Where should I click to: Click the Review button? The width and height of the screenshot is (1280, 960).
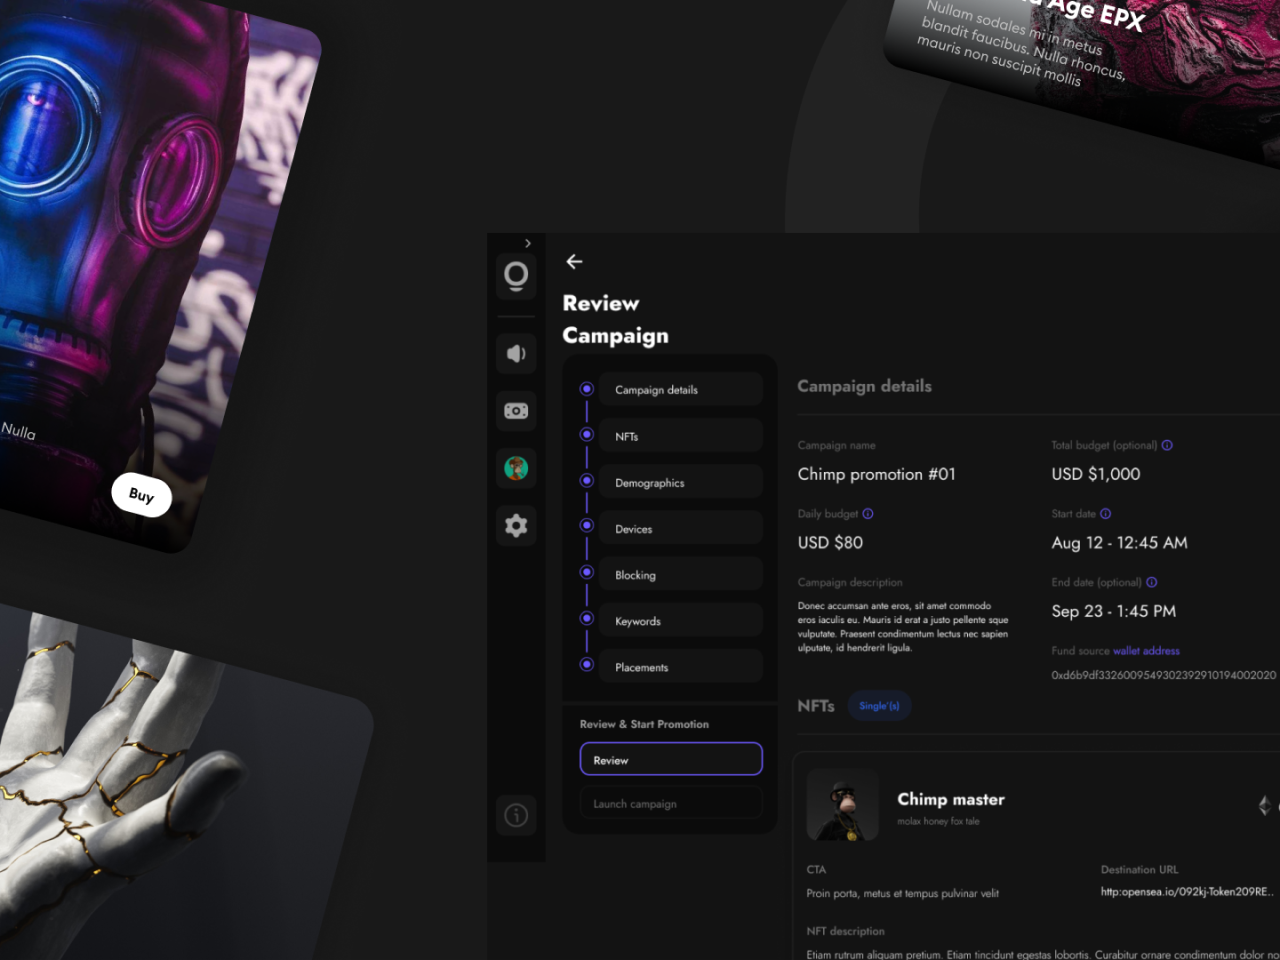point(671,759)
